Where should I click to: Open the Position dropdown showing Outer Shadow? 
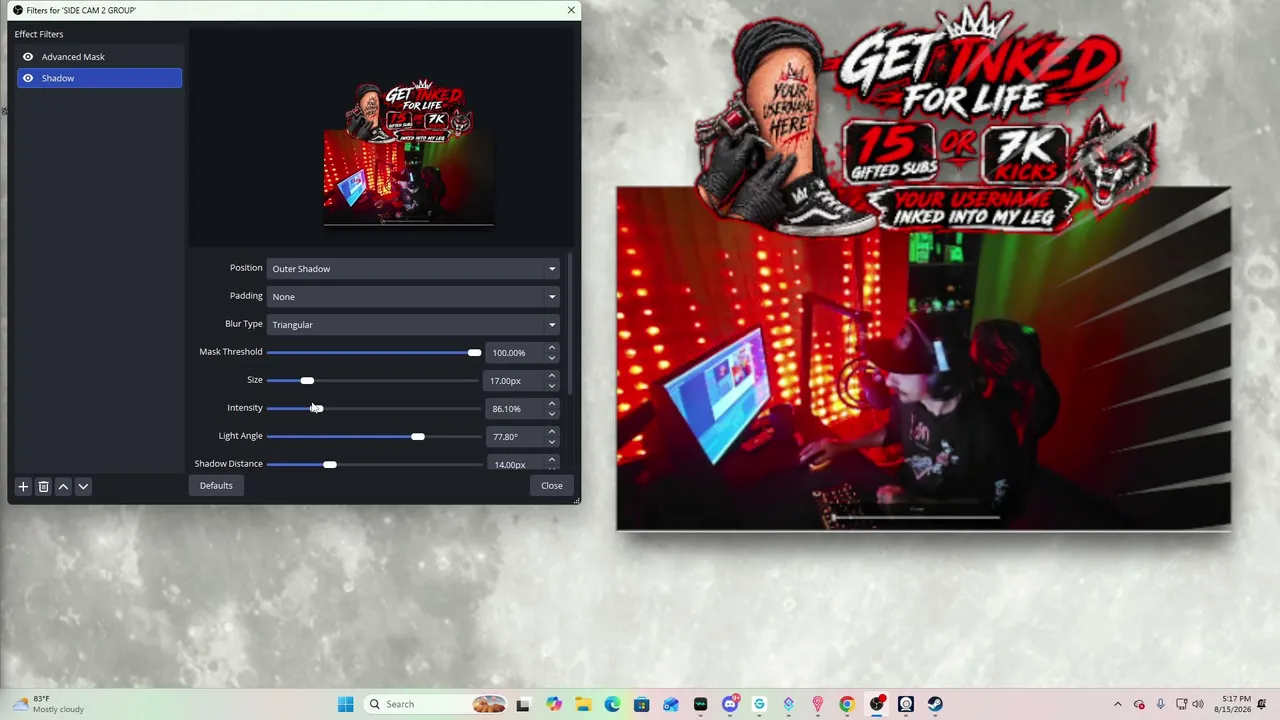[x=412, y=269]
